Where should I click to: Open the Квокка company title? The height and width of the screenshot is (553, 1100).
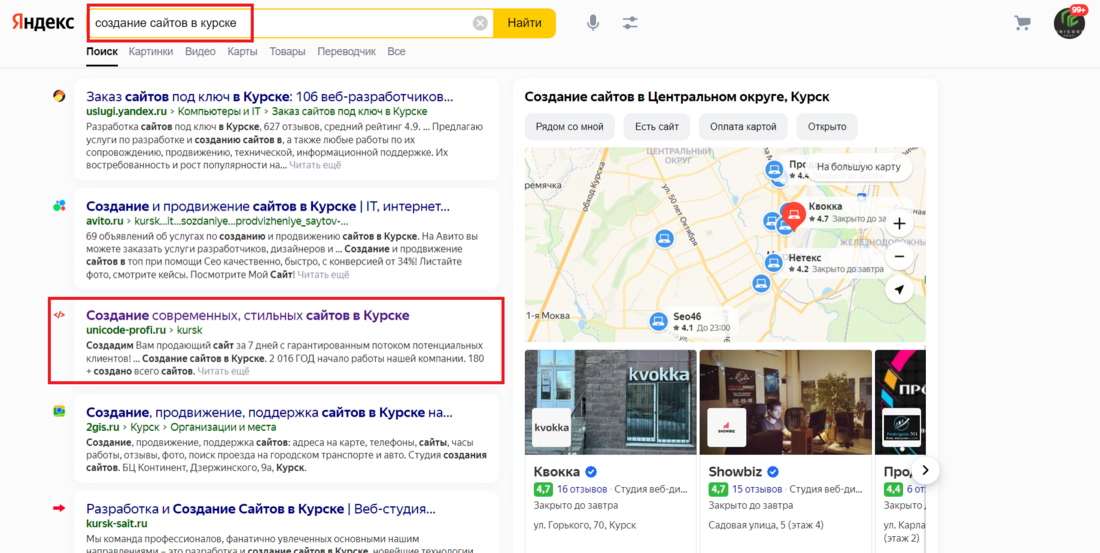click(557, 472)
